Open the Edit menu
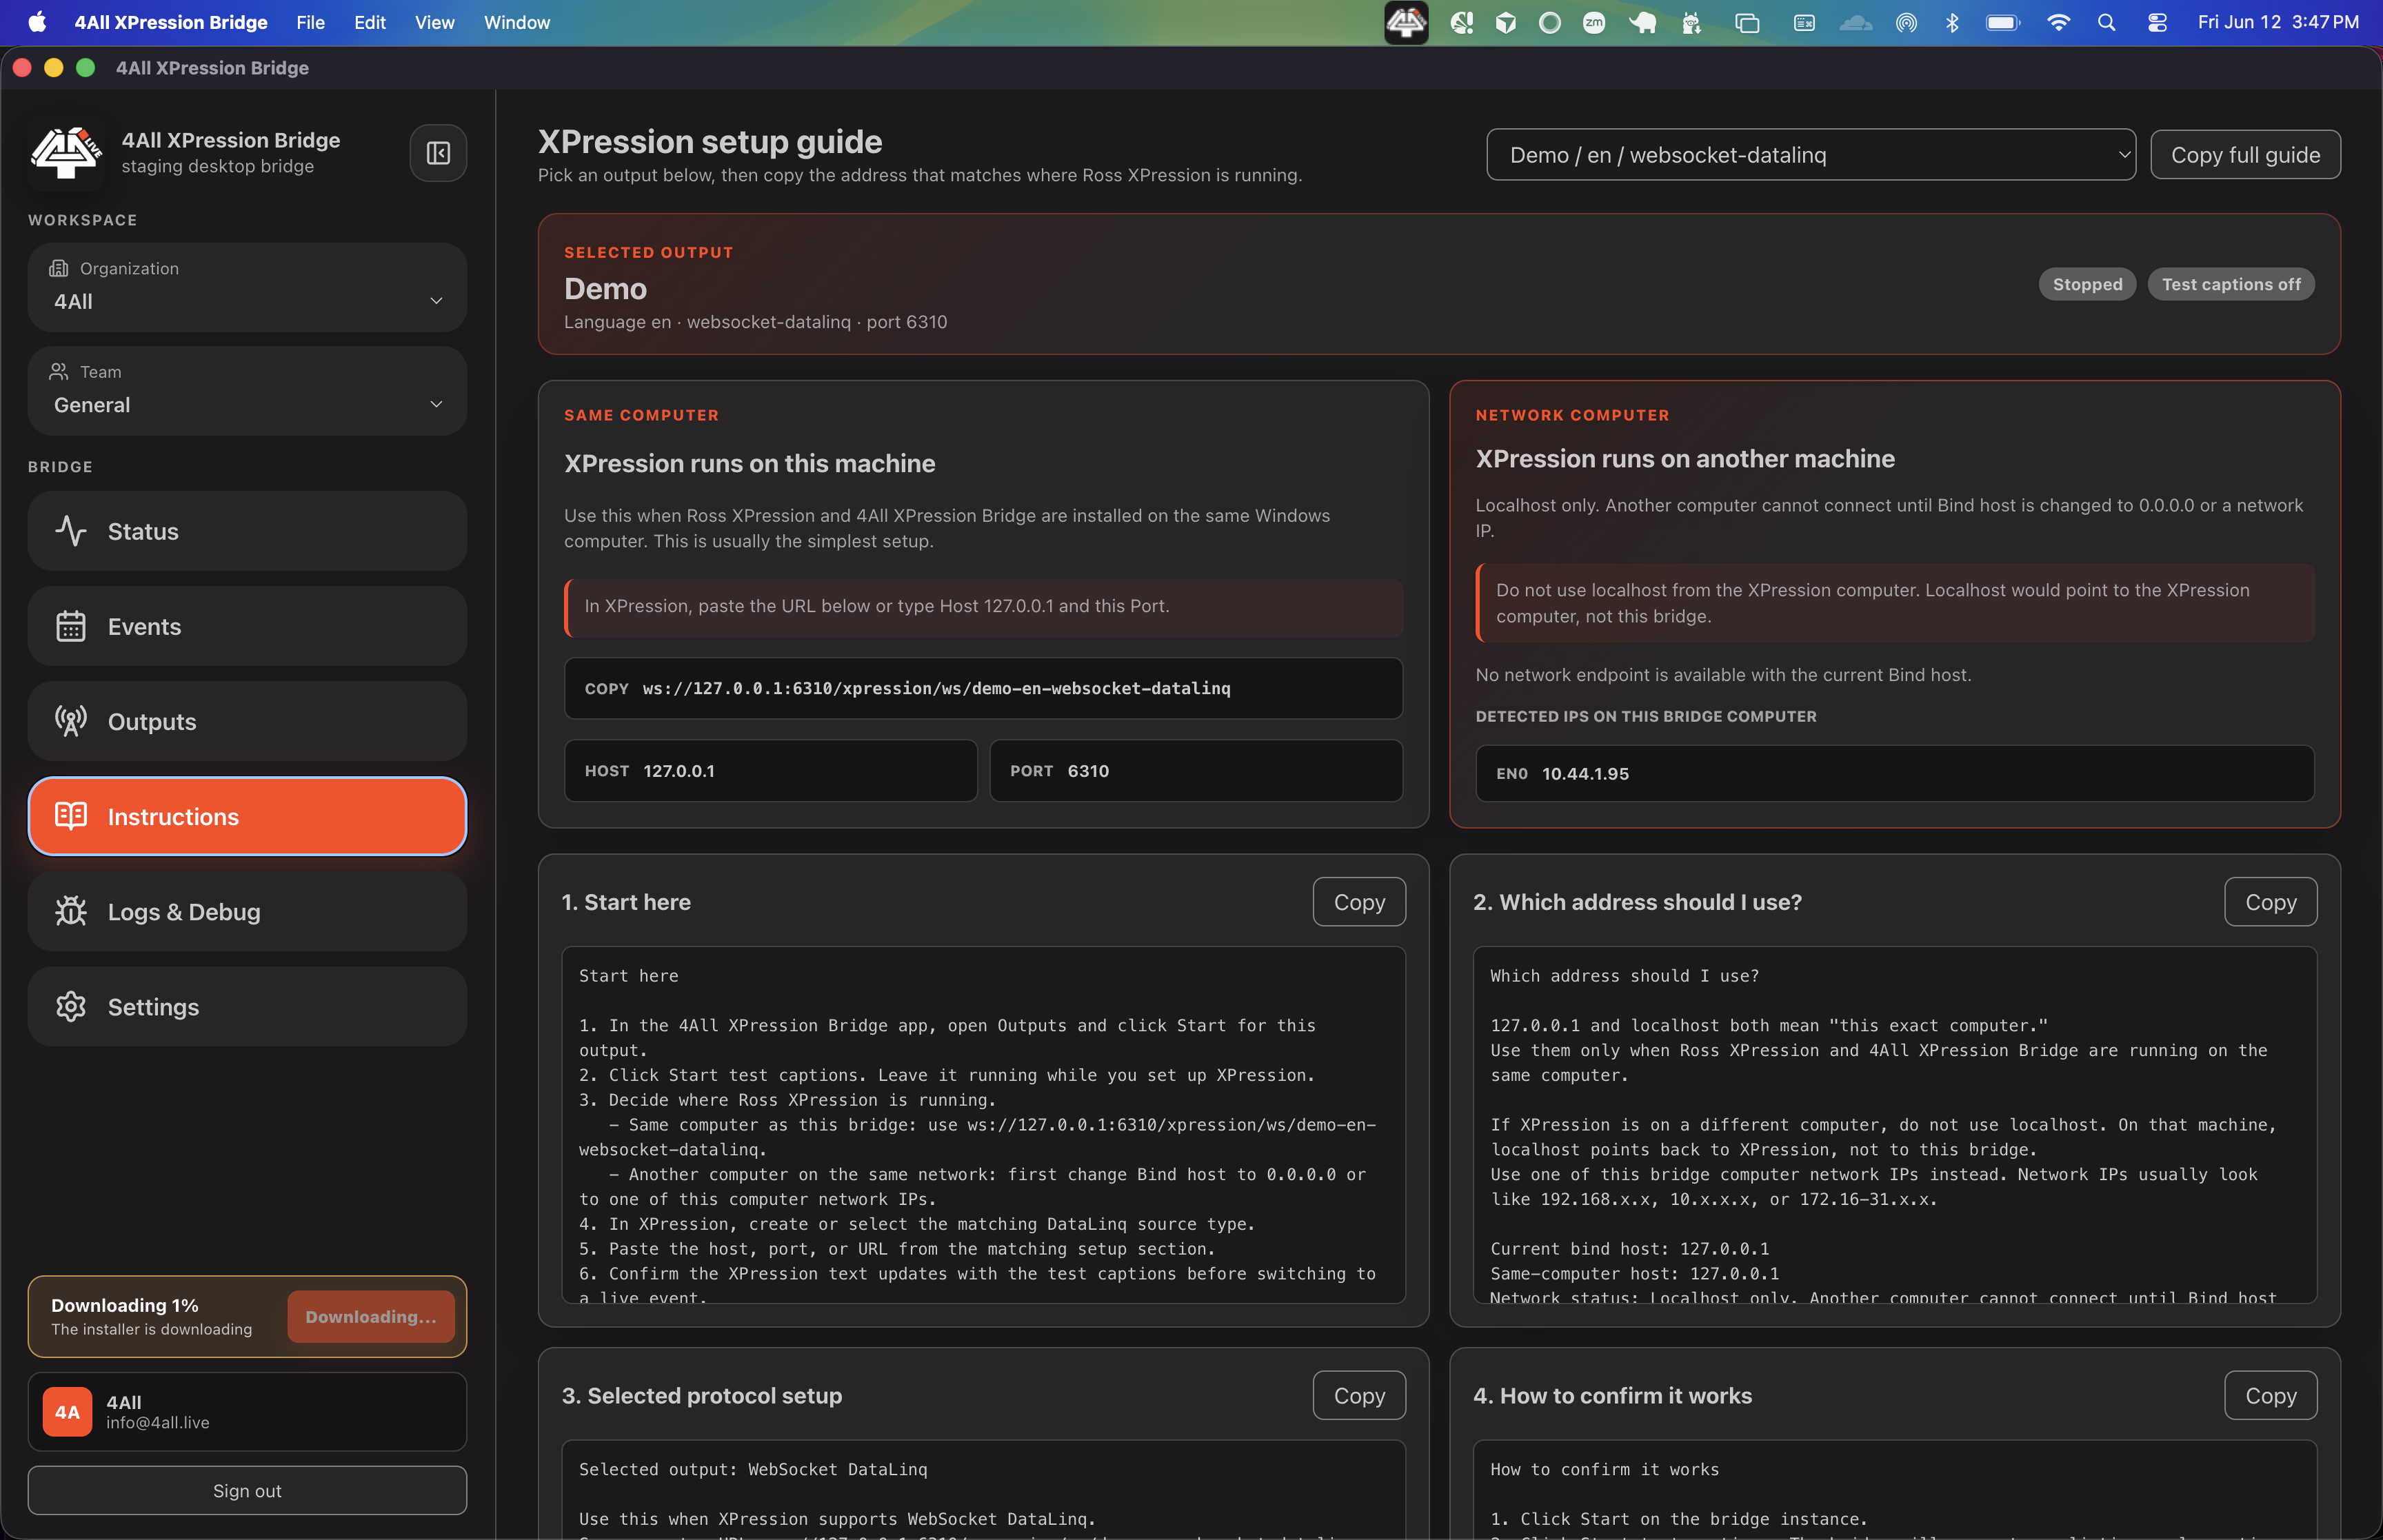Viewport: 2383px width, 1540px height. [x=369, y=22]
